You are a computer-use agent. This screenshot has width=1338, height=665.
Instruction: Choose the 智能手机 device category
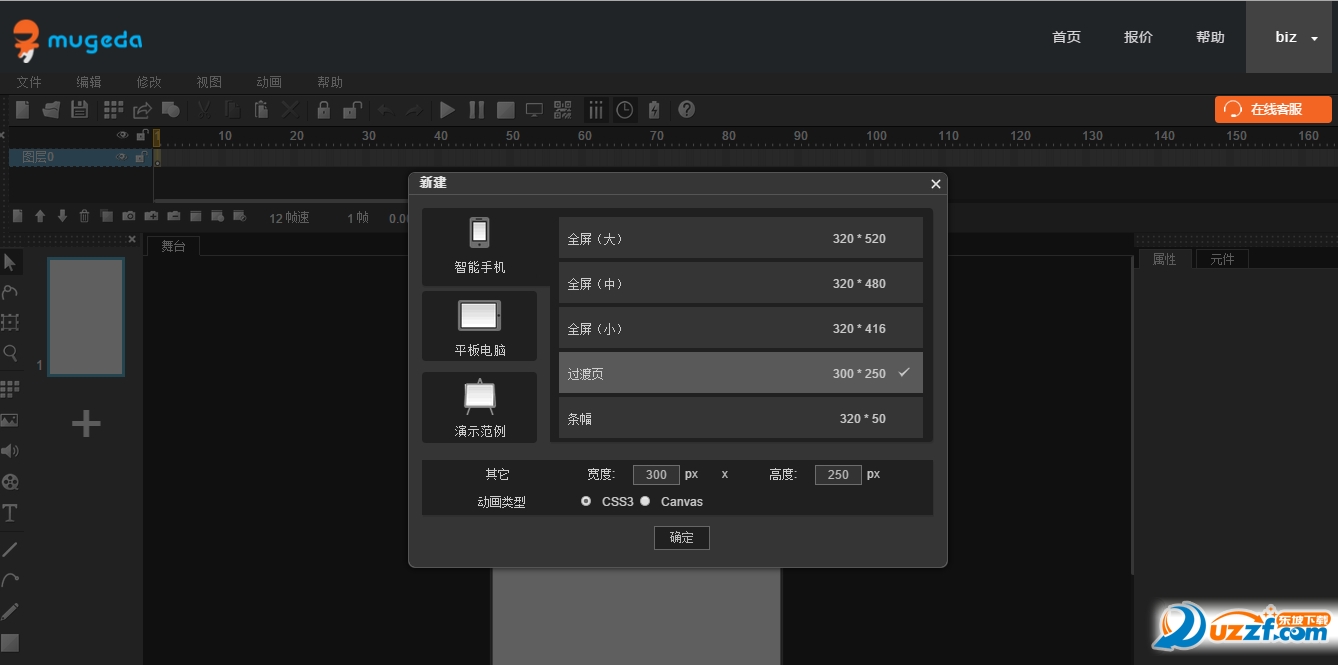point(480,247)
